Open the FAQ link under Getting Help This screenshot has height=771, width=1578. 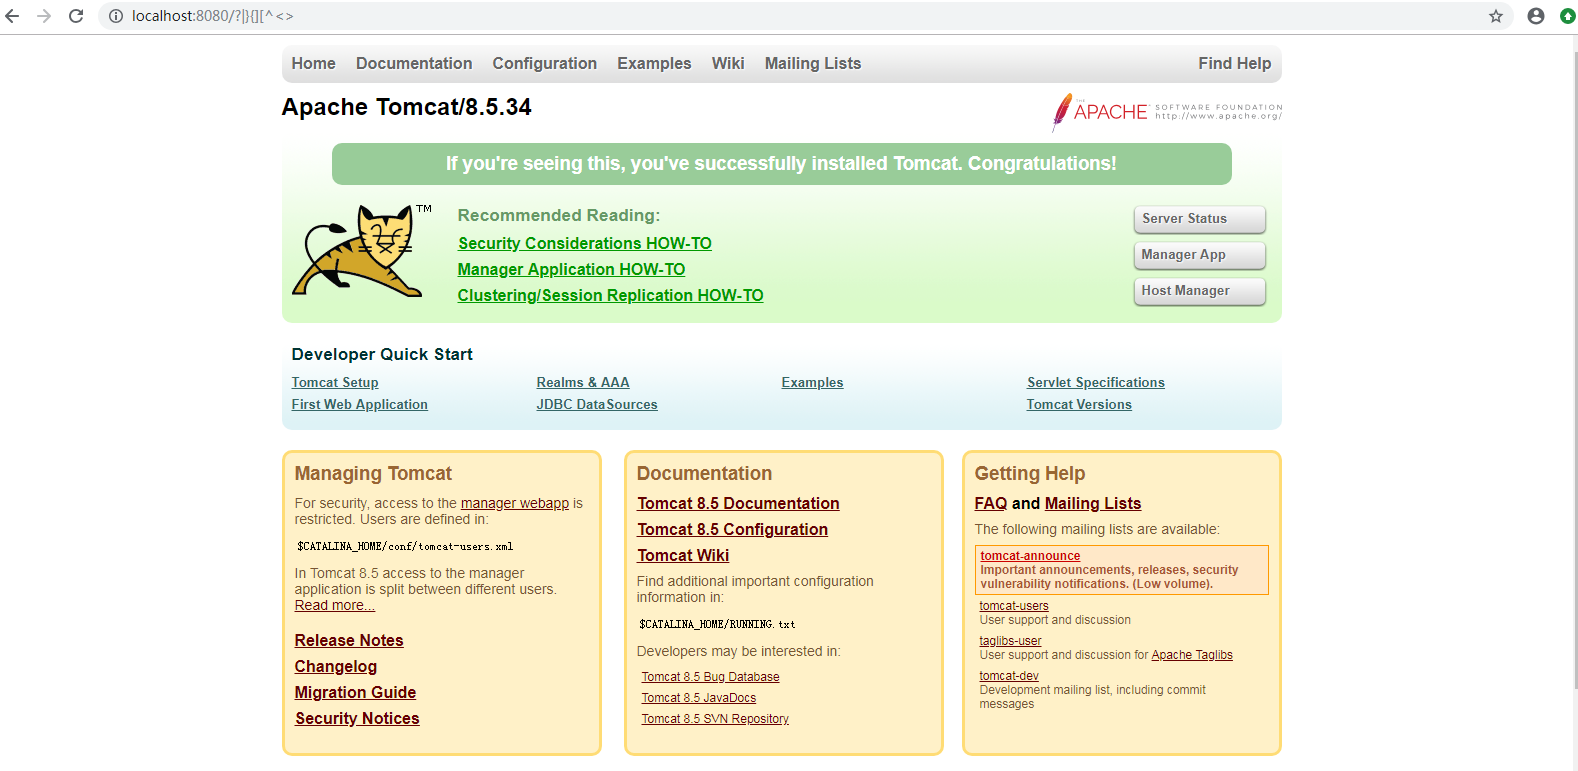[x=991, y=503]
